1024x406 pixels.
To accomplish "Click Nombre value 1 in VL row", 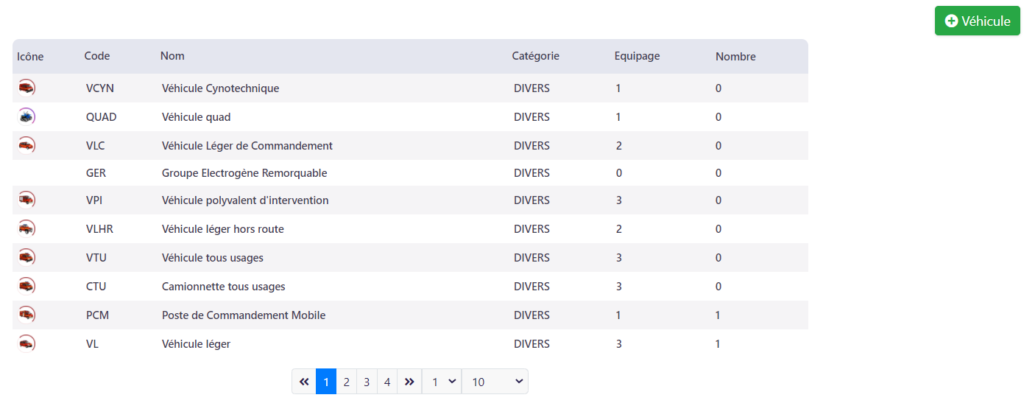I will [x=718, y=344].
